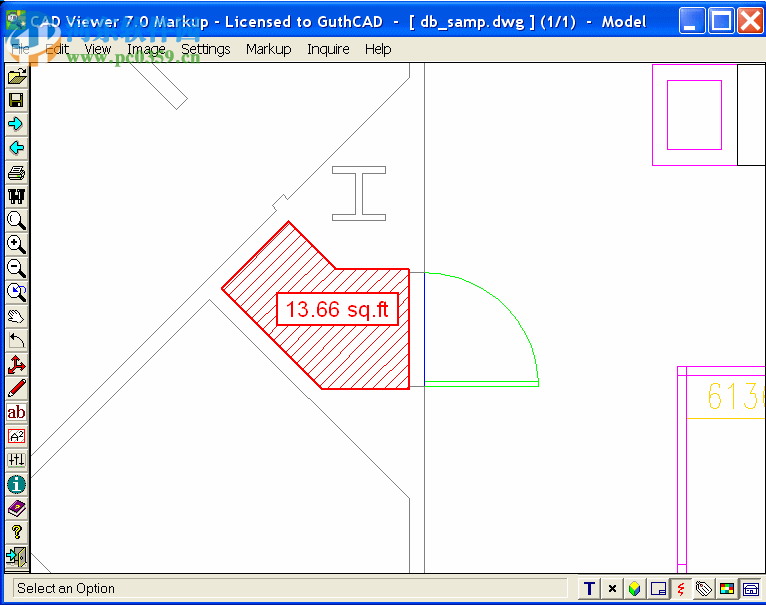Select the Pan hand tool

[17, 316]
